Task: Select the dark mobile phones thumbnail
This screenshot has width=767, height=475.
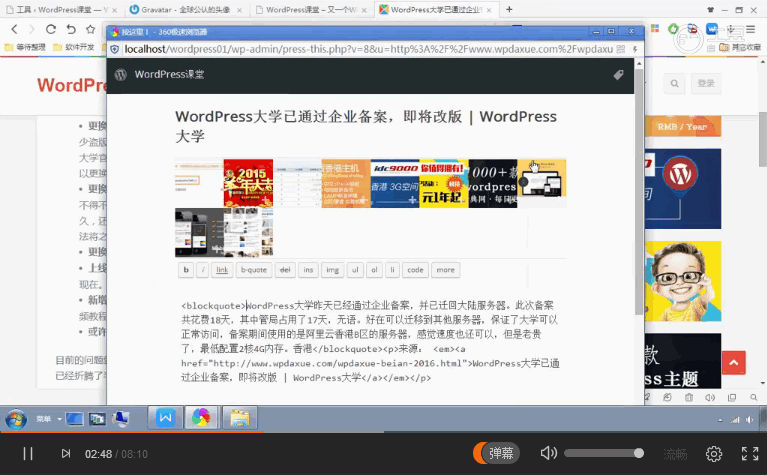Action: tap(199, 232)
